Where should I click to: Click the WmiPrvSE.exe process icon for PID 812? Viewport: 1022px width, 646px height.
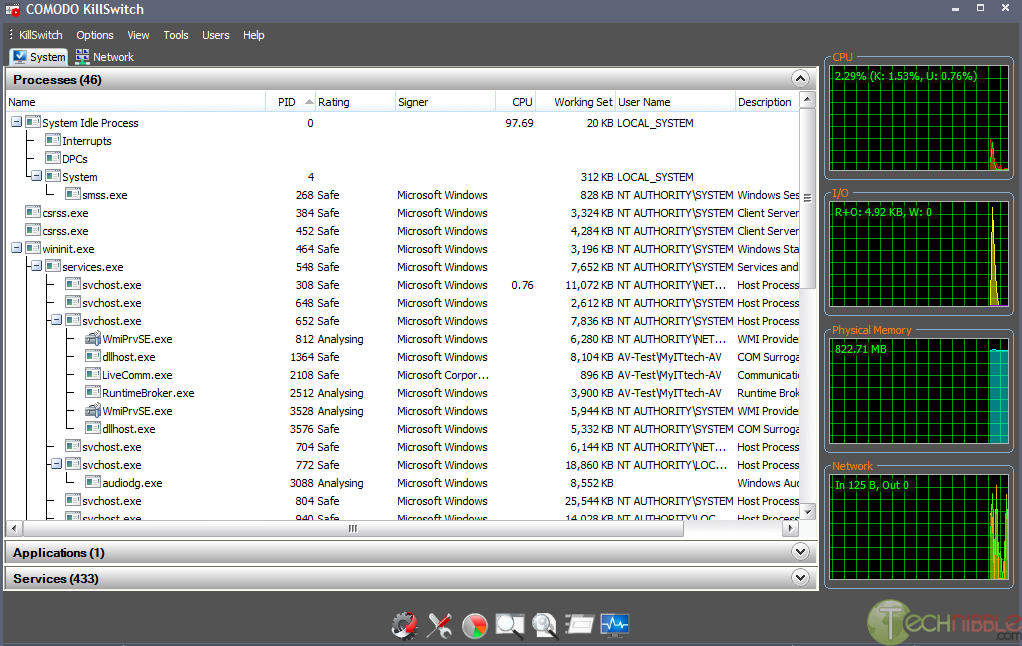pos(93,339)
